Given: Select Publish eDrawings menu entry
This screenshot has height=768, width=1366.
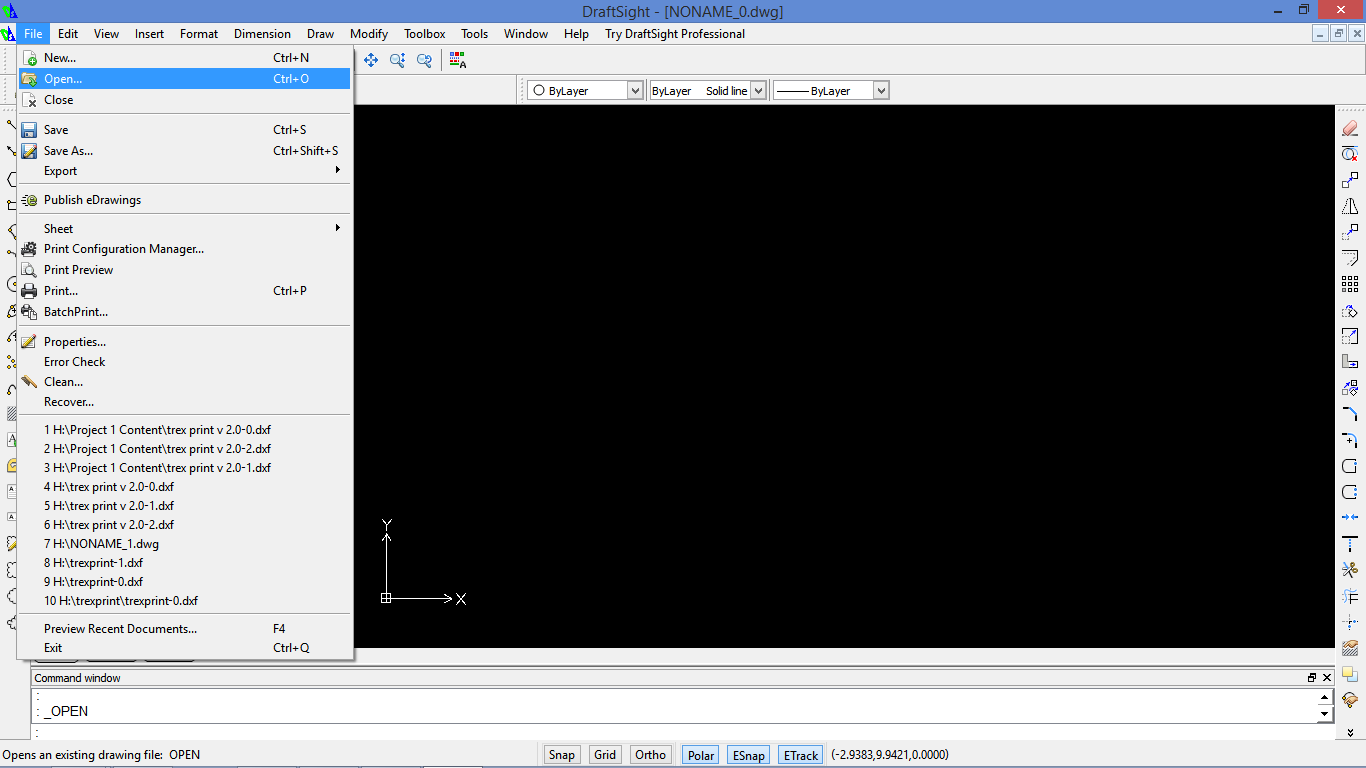Looking at the screenshot, I should 185,200.
